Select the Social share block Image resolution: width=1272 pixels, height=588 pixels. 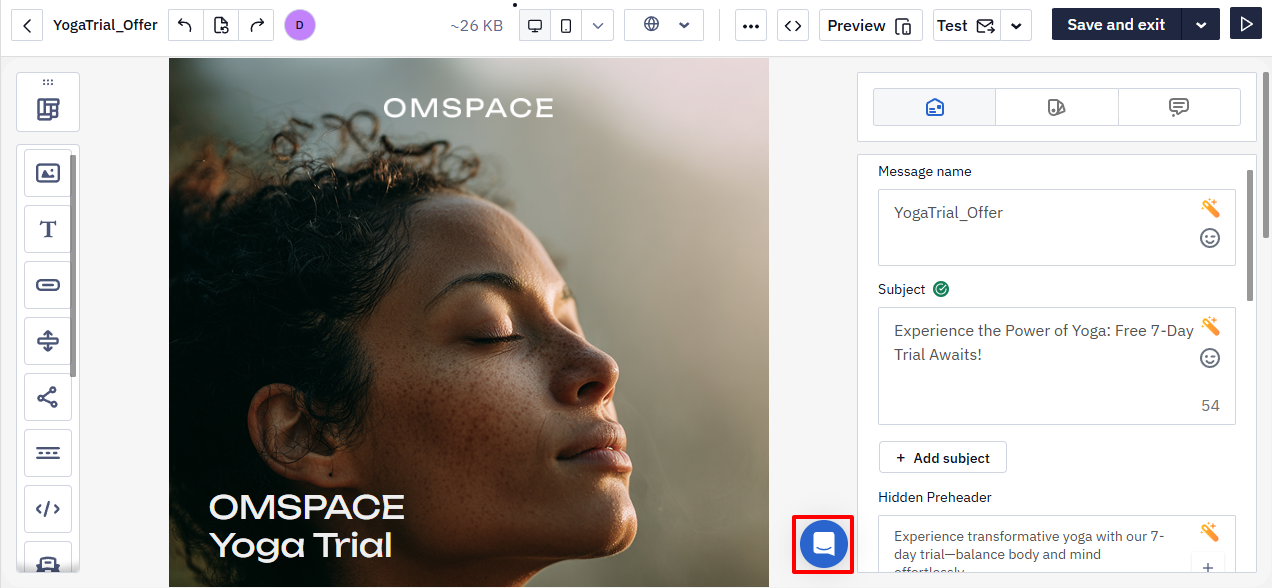tap(48, 397)
